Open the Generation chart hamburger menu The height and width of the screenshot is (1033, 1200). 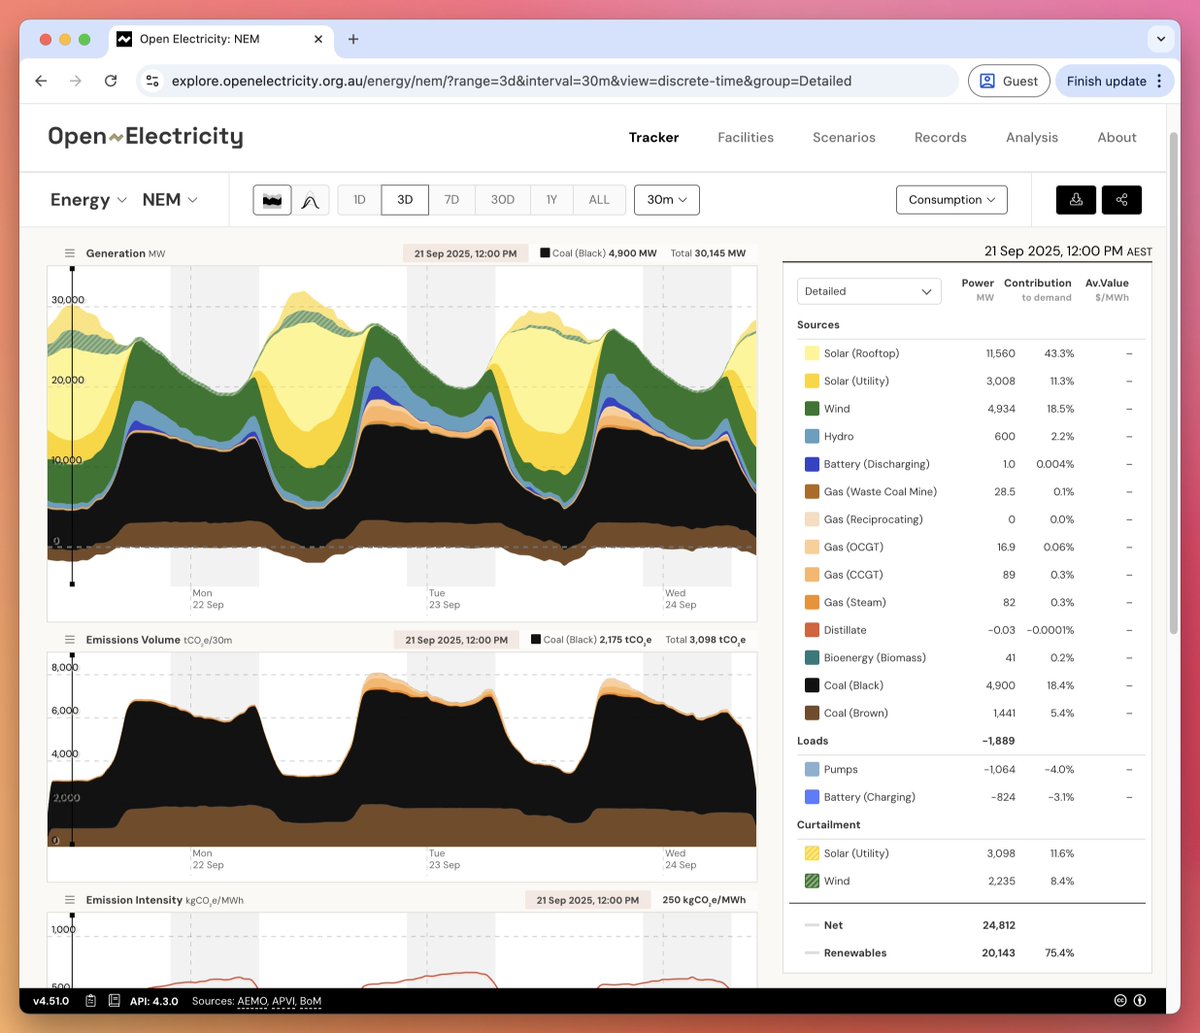70,254
